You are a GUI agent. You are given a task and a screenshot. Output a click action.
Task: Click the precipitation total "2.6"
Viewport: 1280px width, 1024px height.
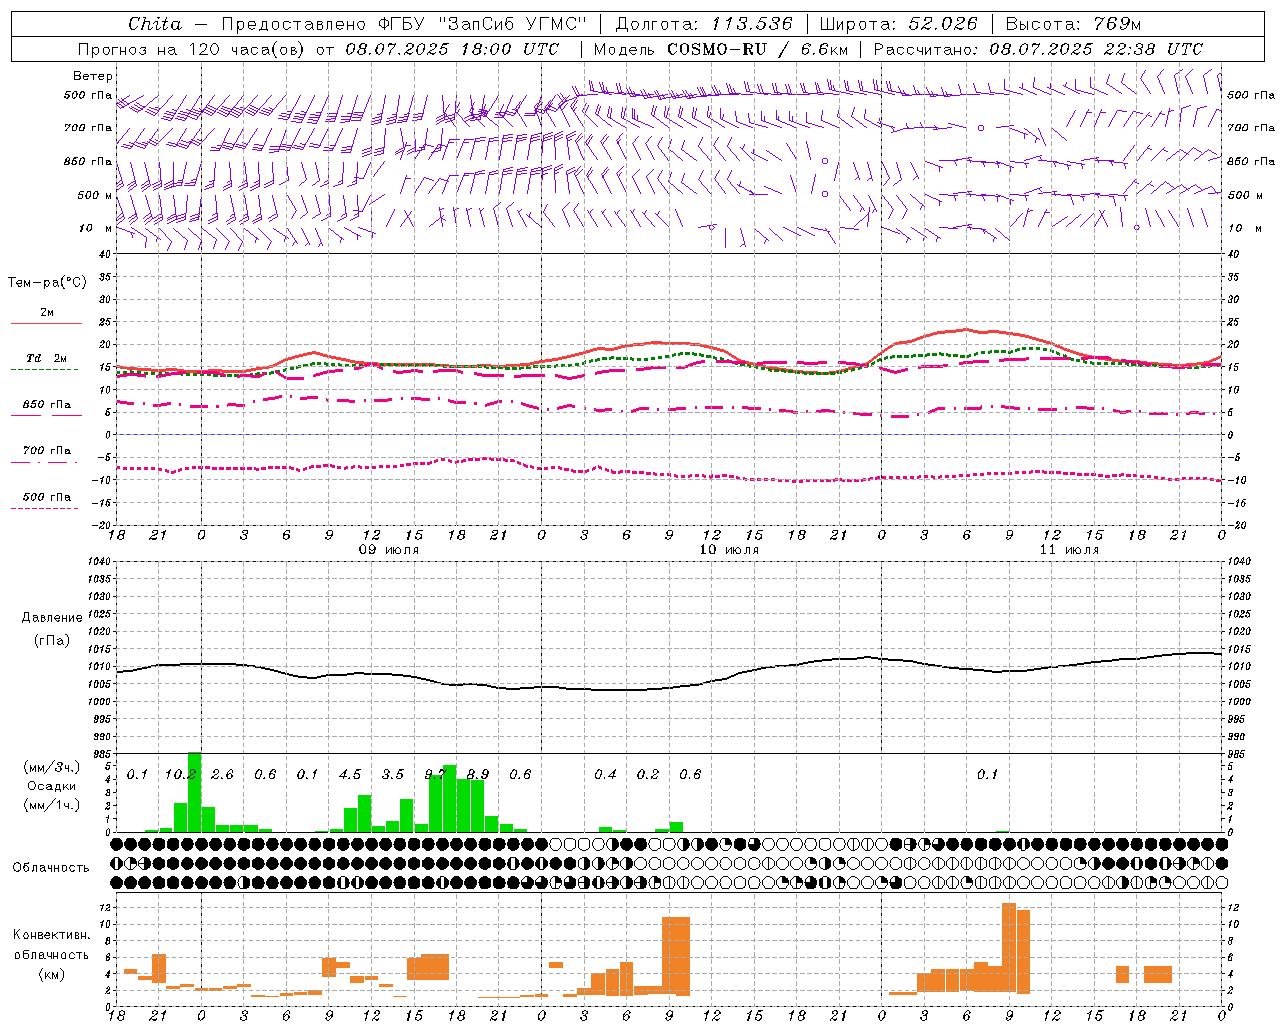[x=222, y=774]
